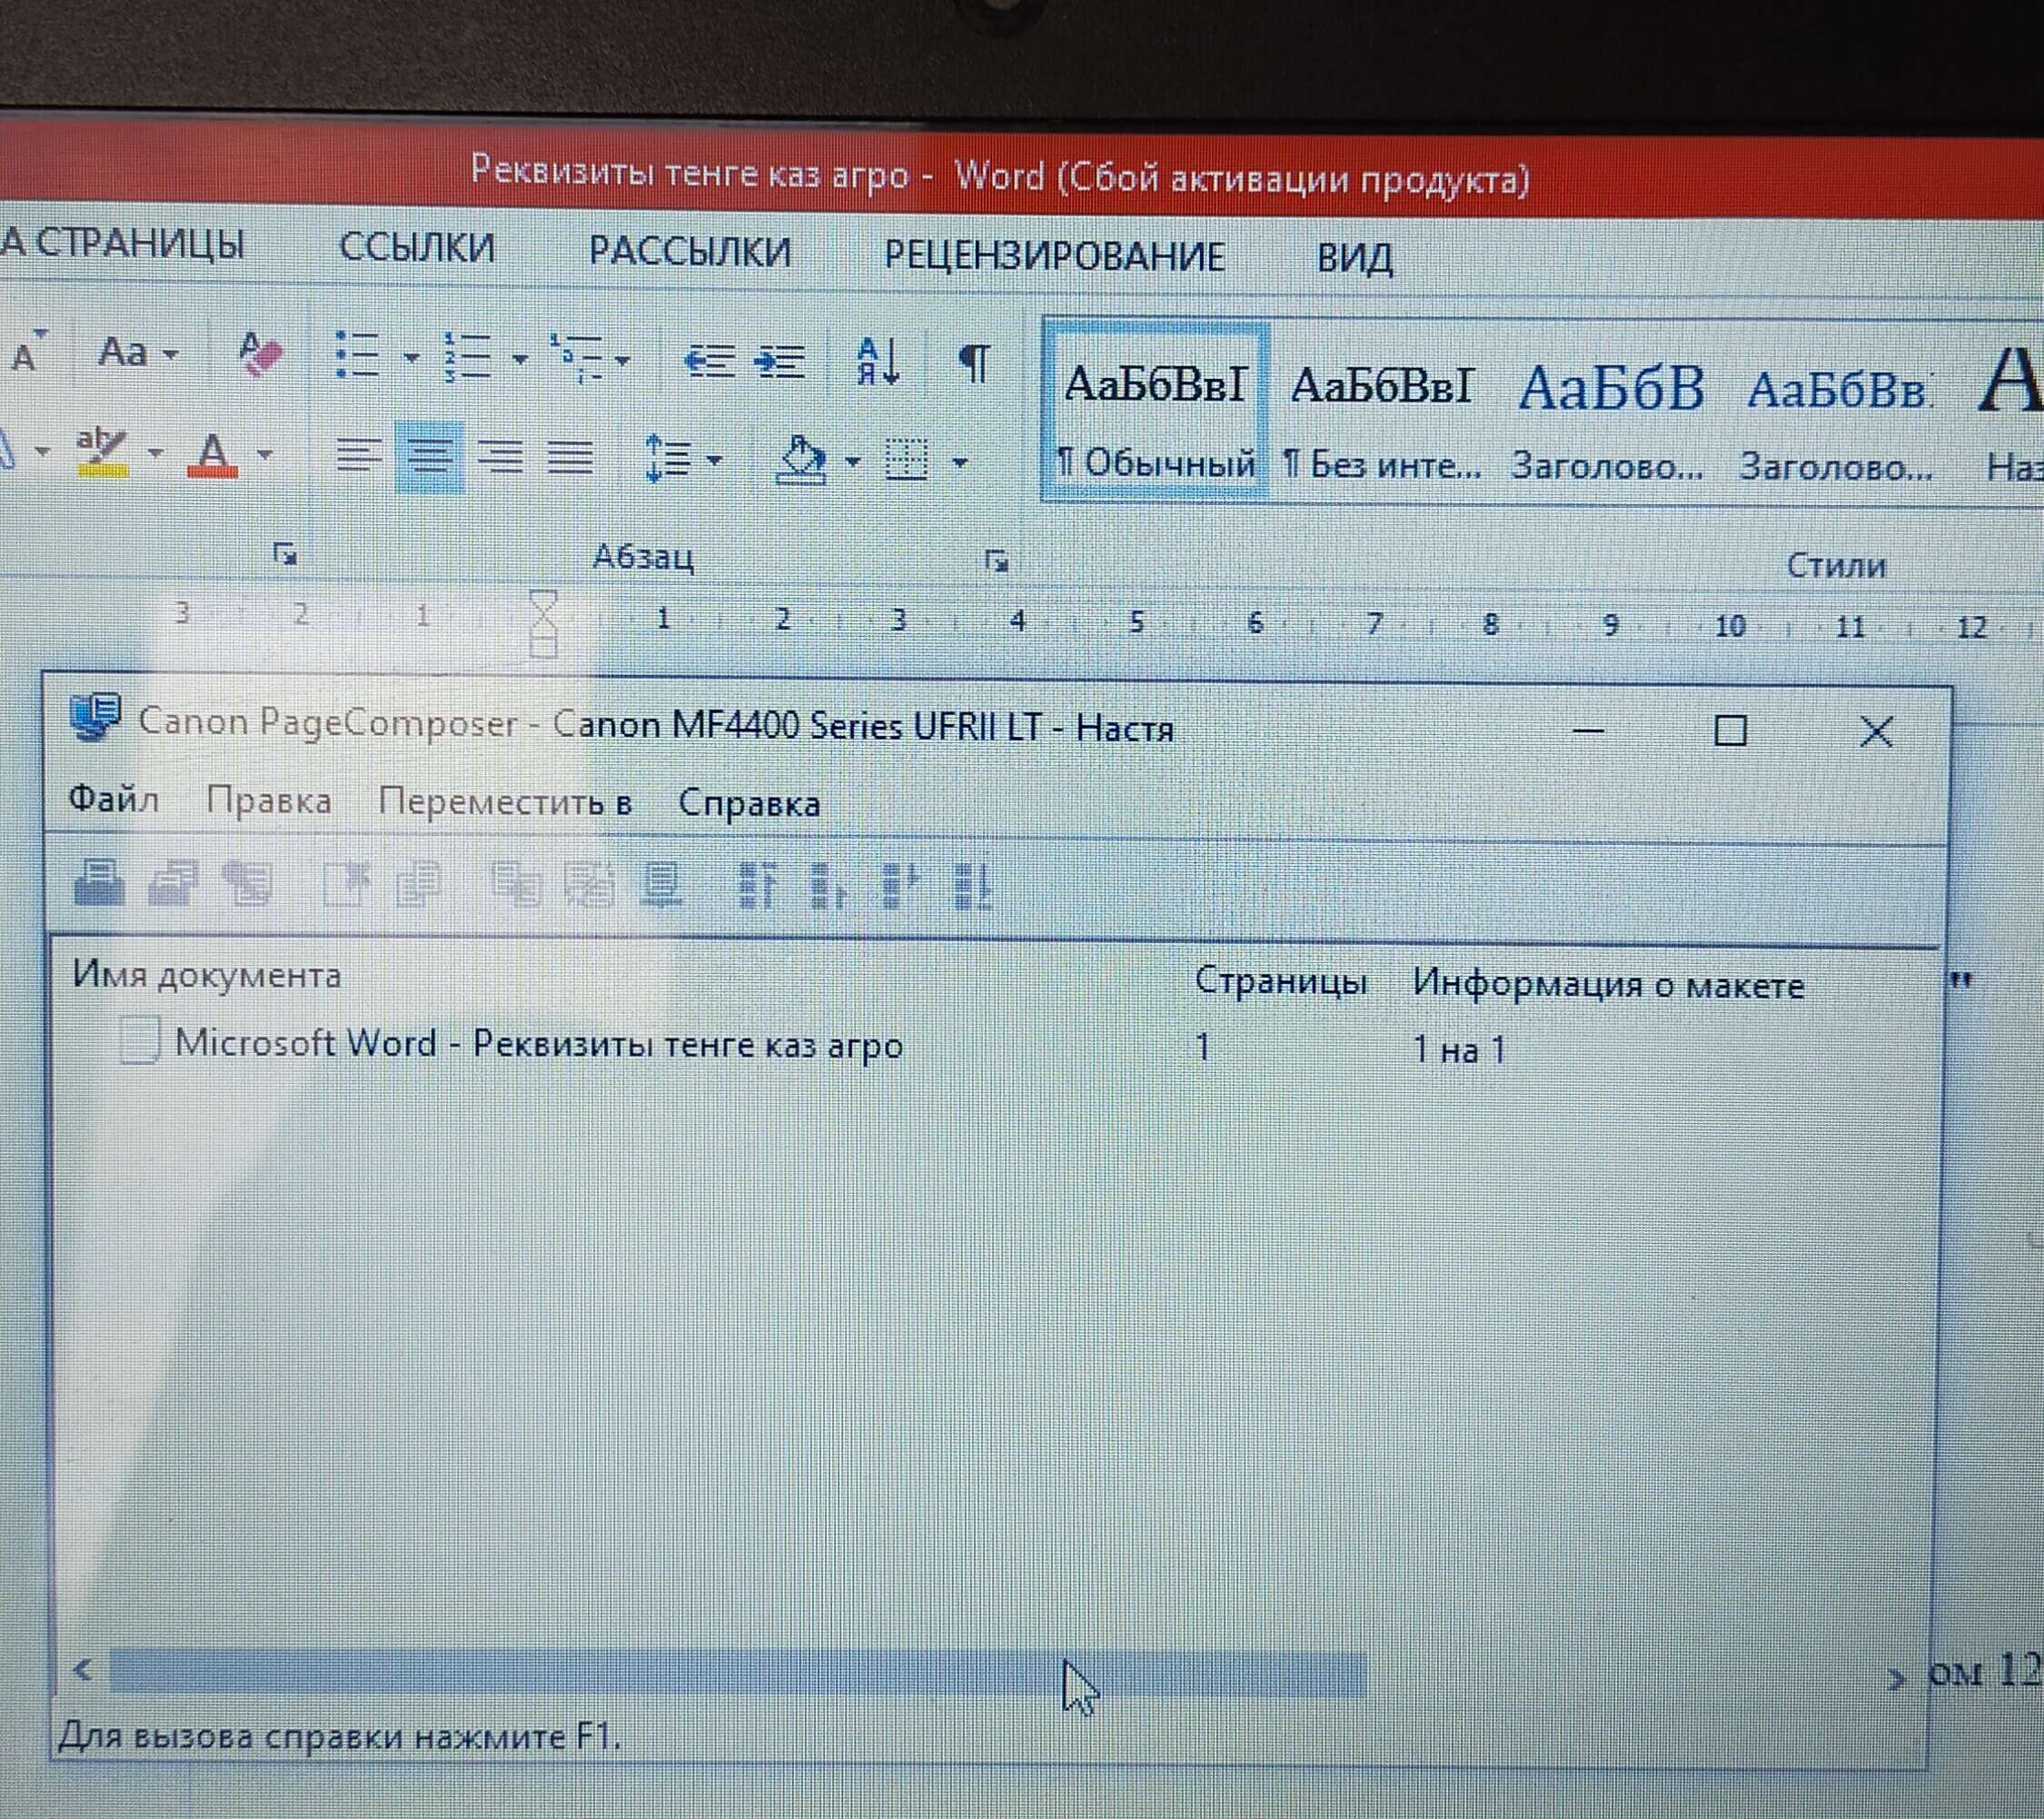Switch to the ССЫЛКИ ribbon tab
The height and width of the screenshot is (1819, 2044).
click(x=416, y=248)
